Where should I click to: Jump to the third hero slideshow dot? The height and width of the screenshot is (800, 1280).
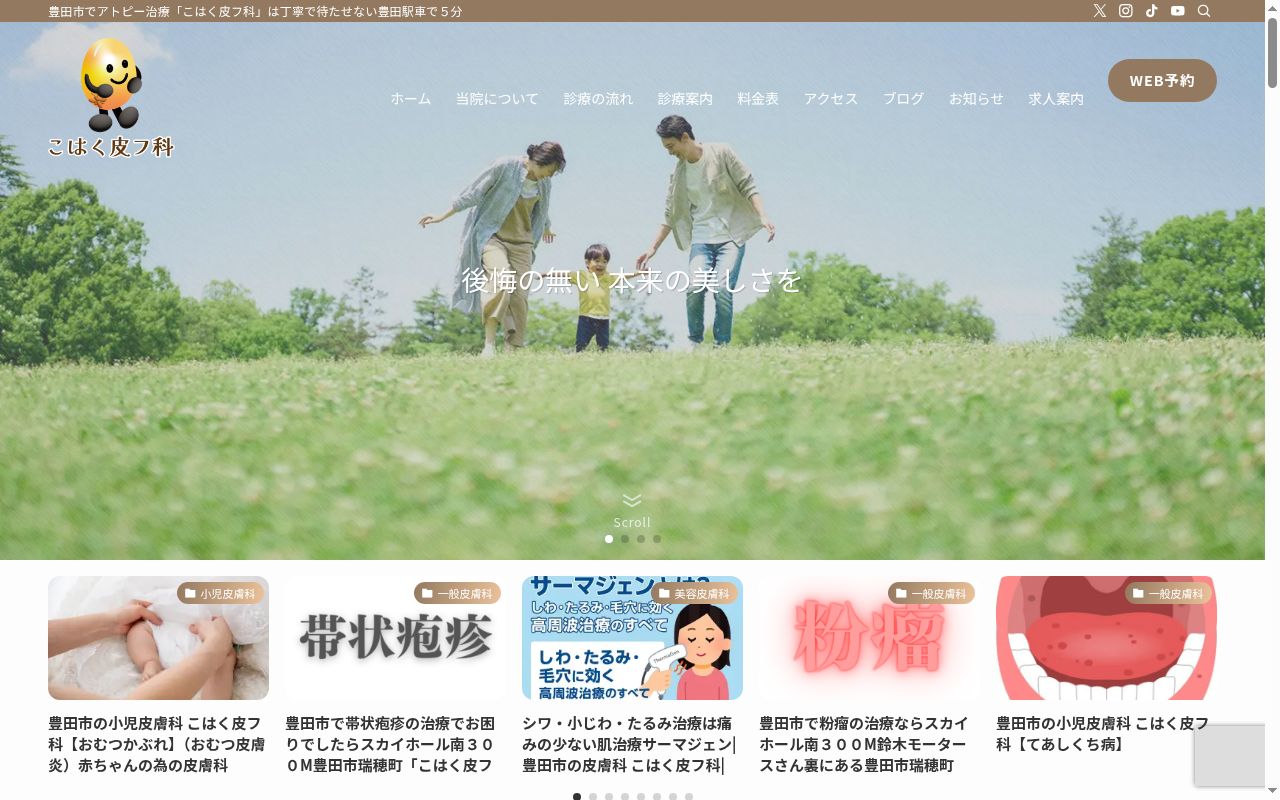click(x=641, y=539)
